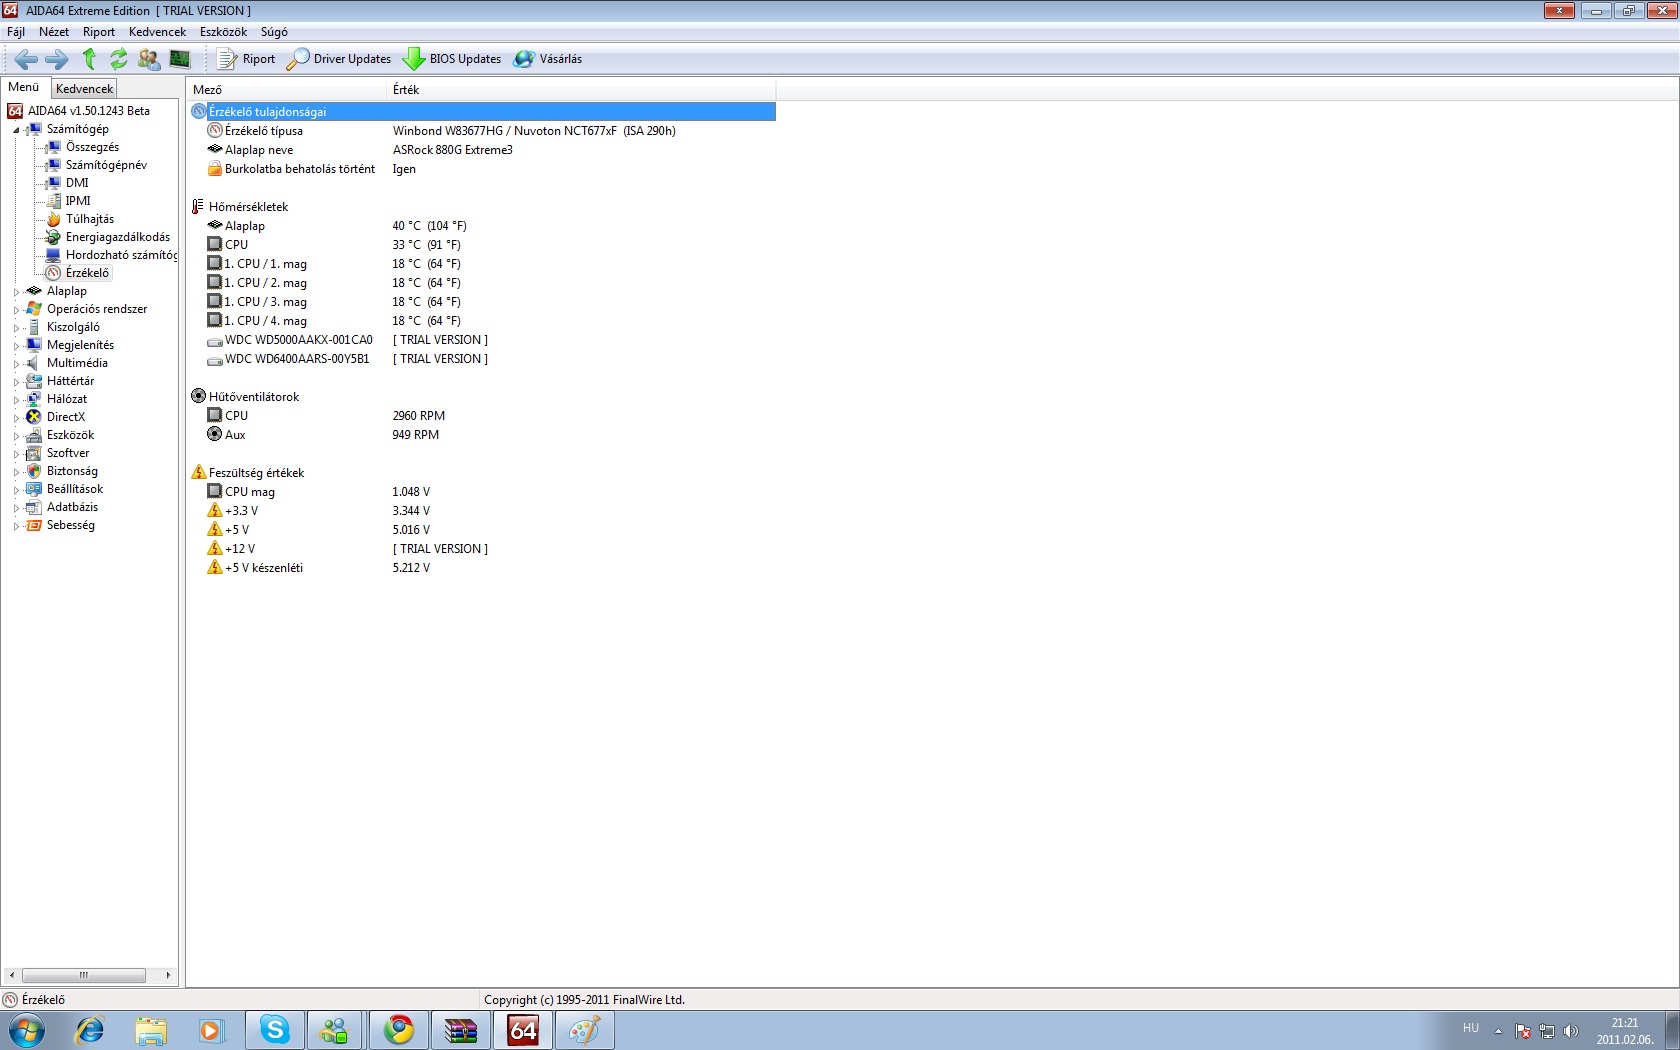Open Skype from the taskbar
1680x1050 pixels.
(274, 1030)
